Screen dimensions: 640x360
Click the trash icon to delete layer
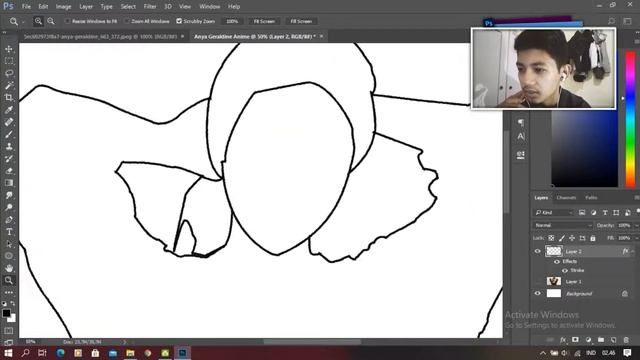click(x=626, y=340)
